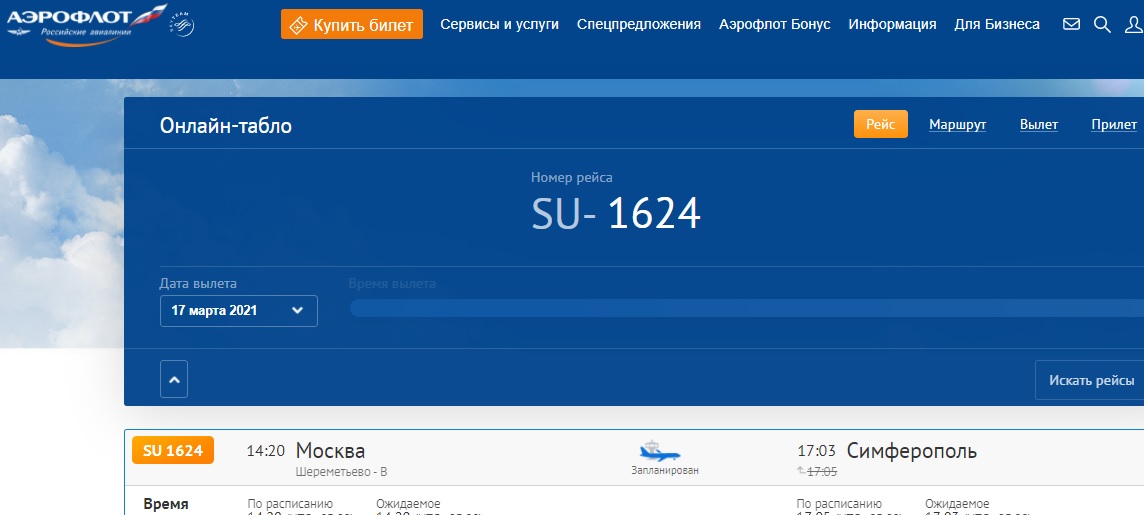
Task: Select the Рейс search tab
Action: [880, 124]
